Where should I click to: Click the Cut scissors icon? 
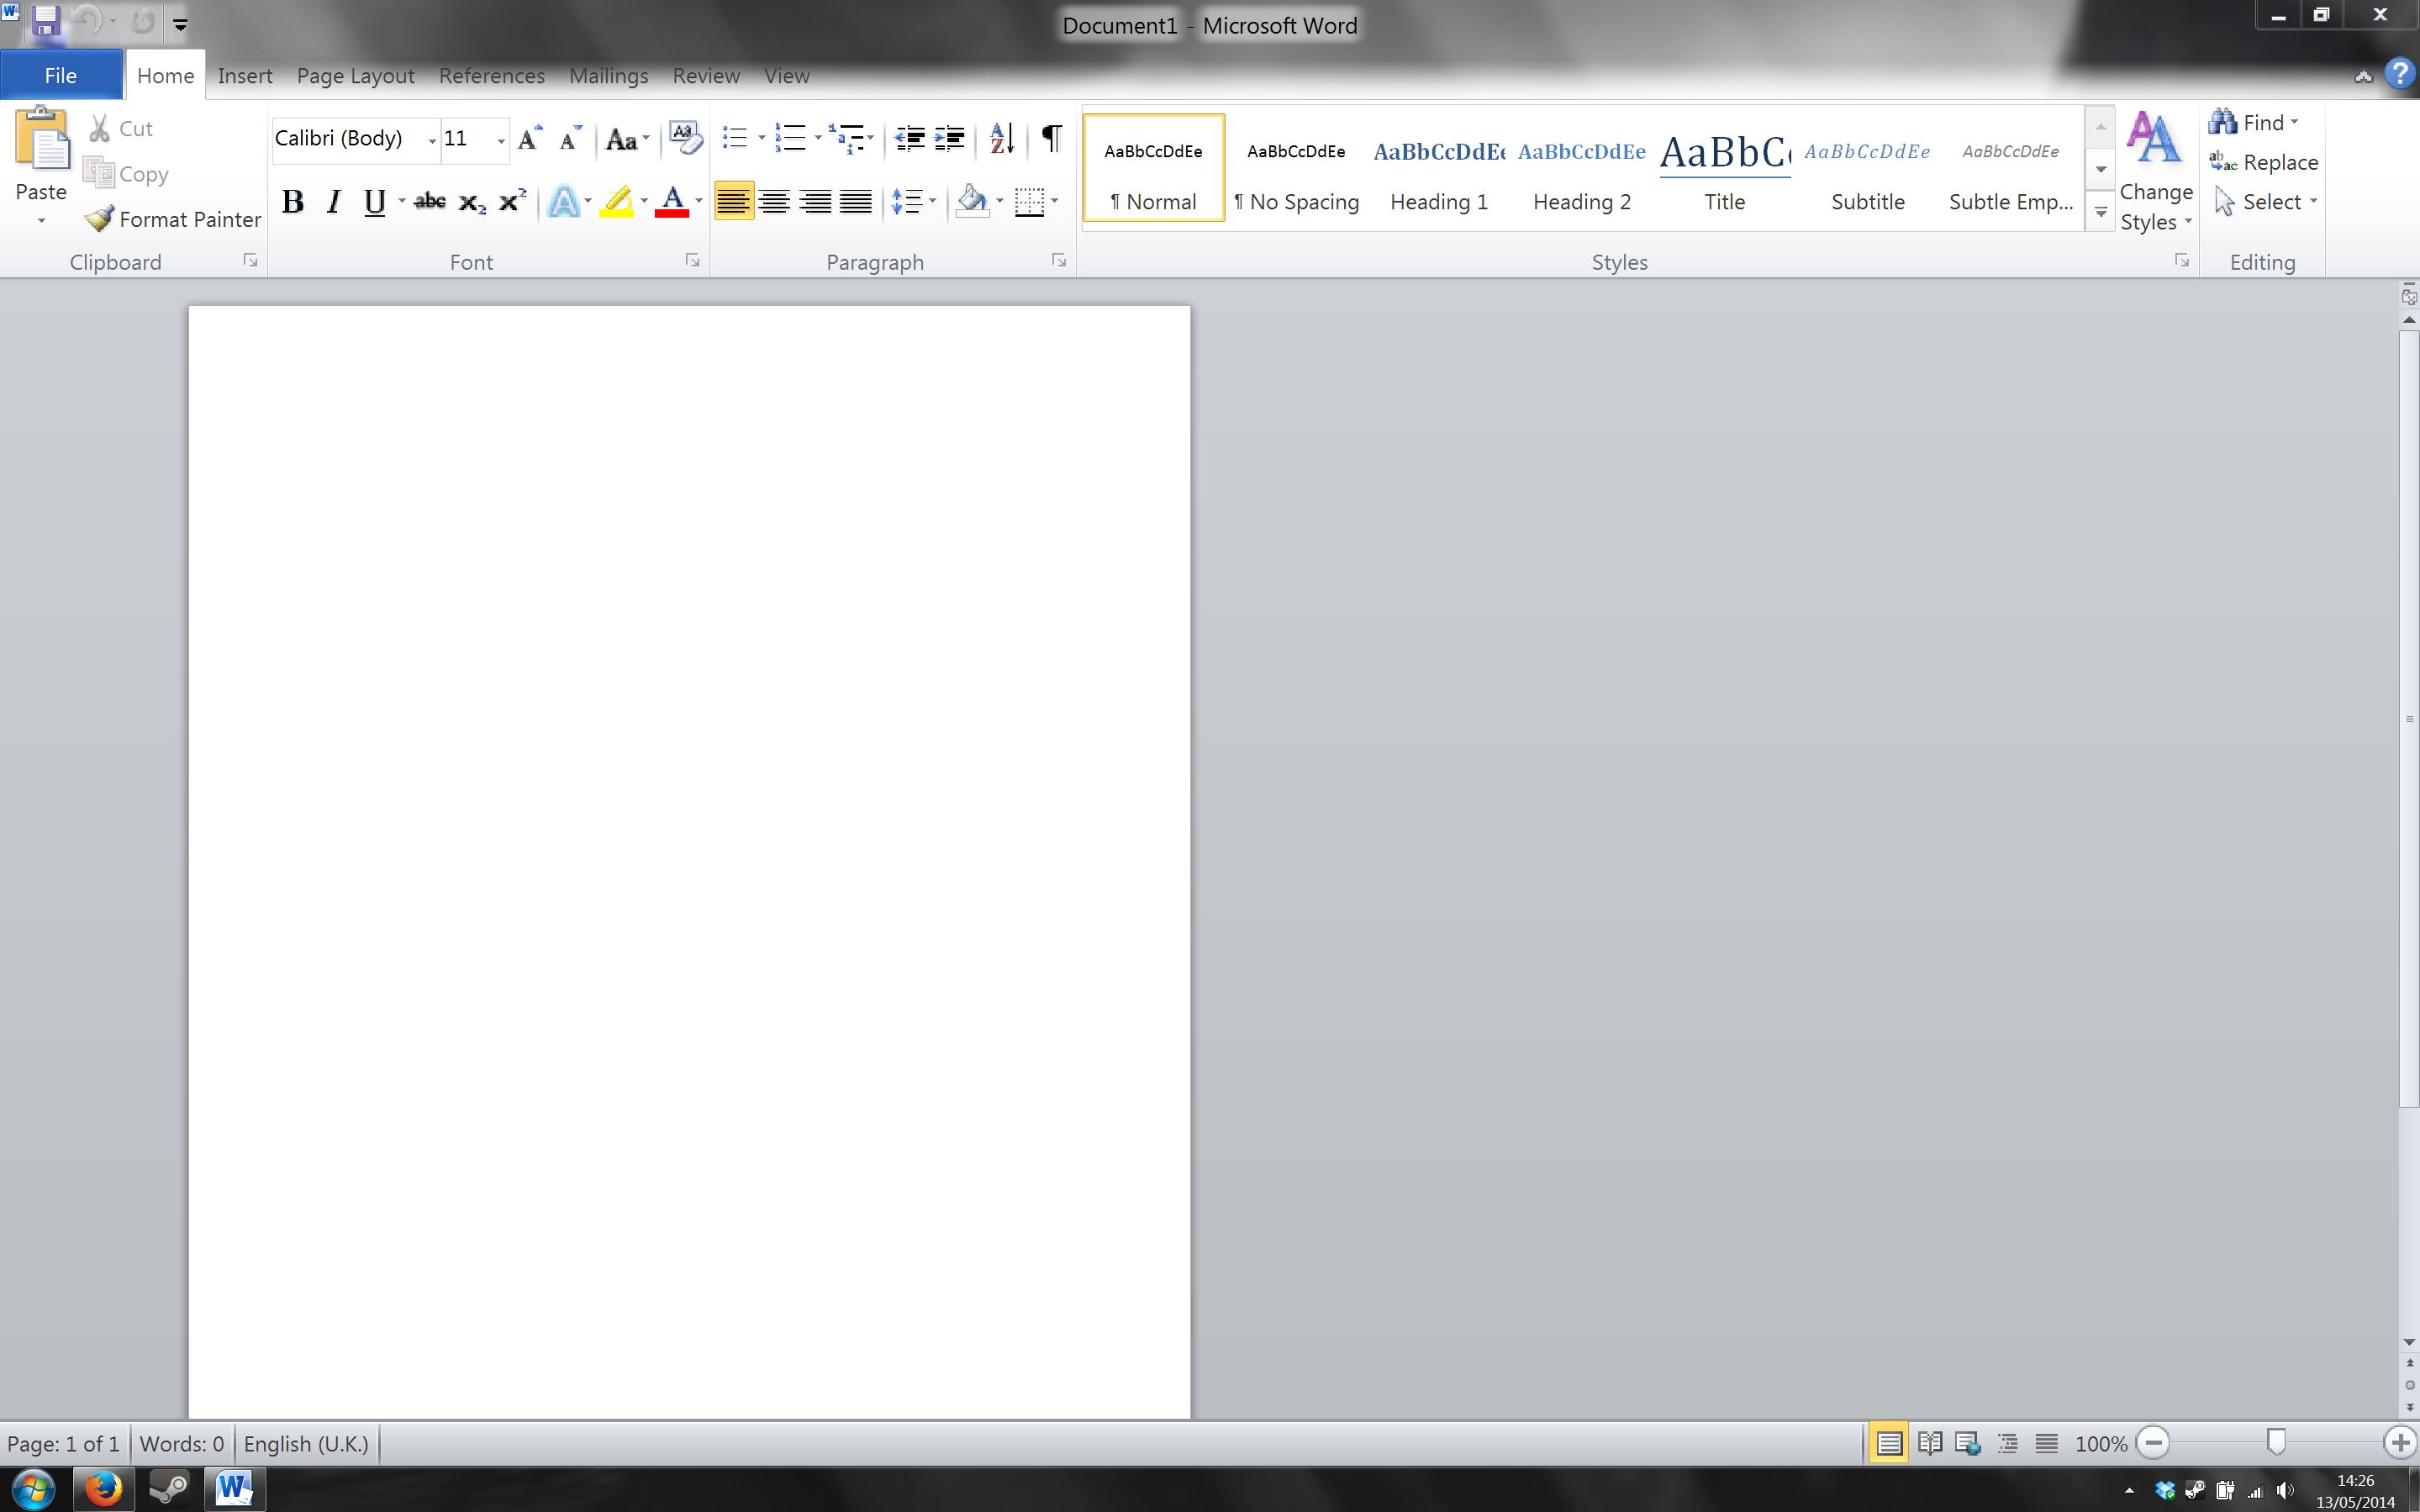click(x=99, y=129)
